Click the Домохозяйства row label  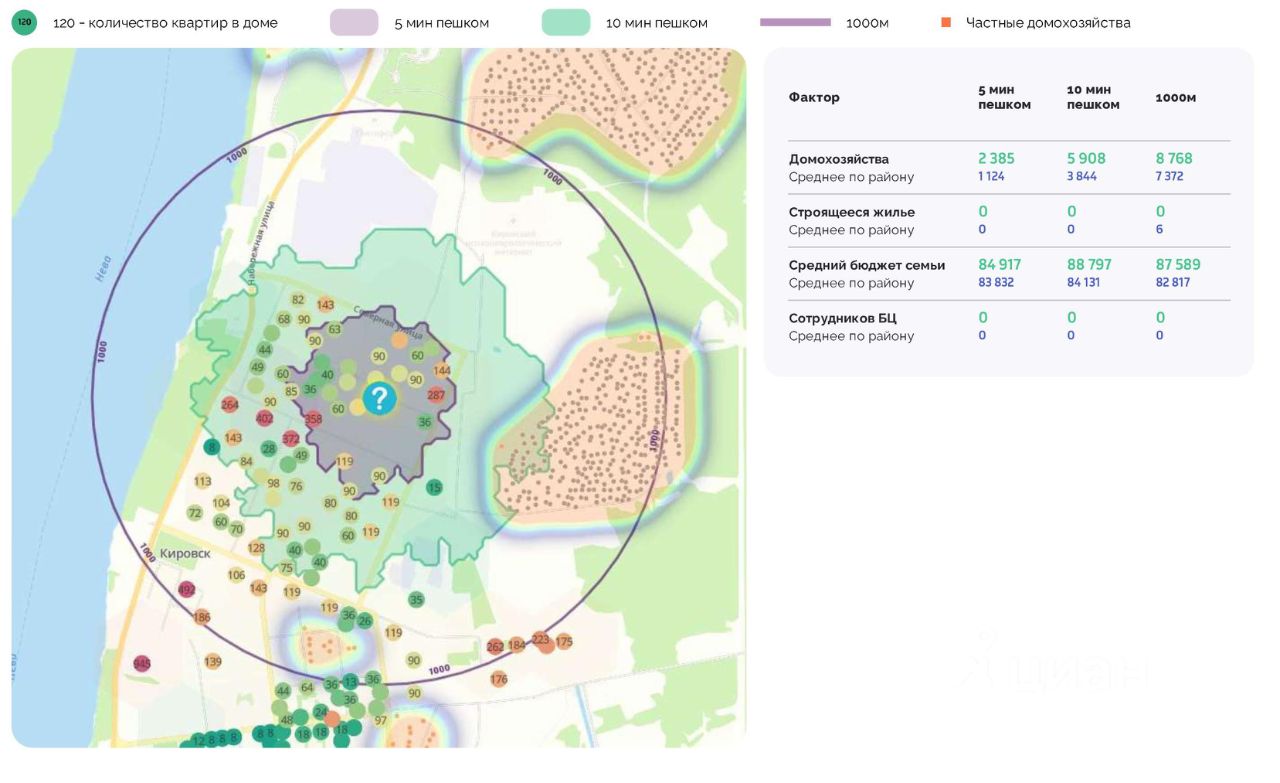point(838,159)
